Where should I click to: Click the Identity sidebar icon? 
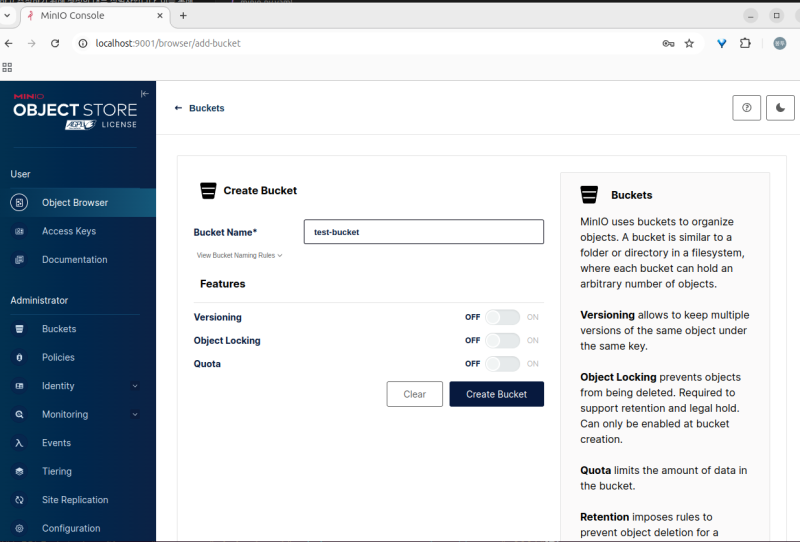[19, 386]
